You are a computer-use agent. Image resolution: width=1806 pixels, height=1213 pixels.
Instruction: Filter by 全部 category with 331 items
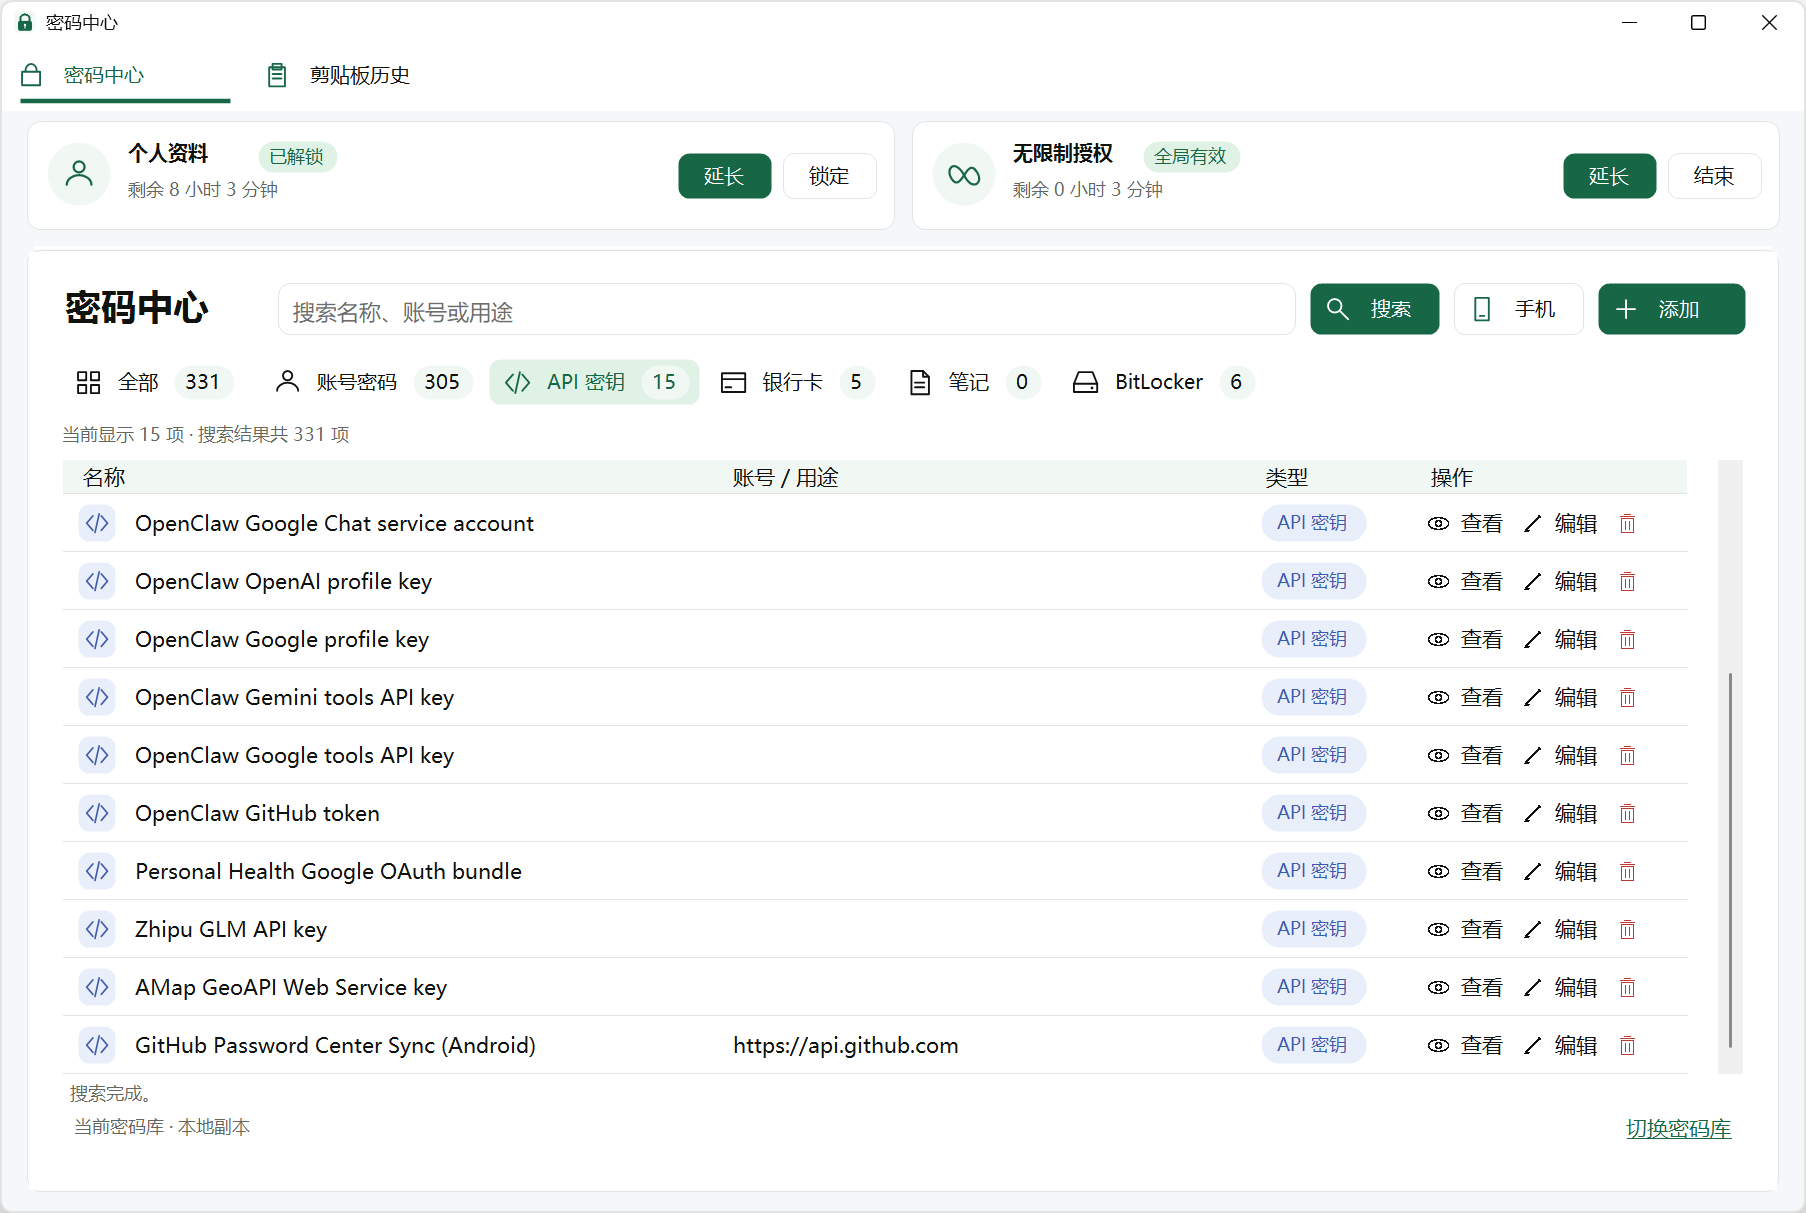[154, 382]
